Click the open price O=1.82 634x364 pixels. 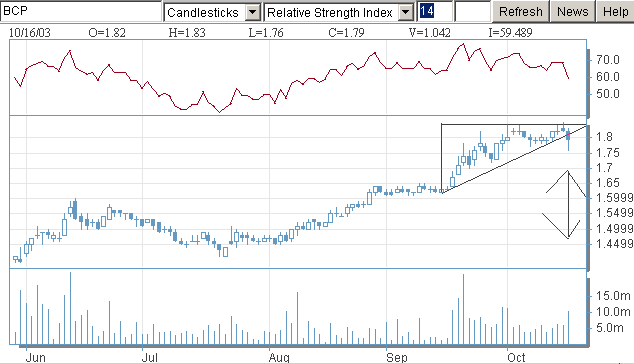coord(107,33)
